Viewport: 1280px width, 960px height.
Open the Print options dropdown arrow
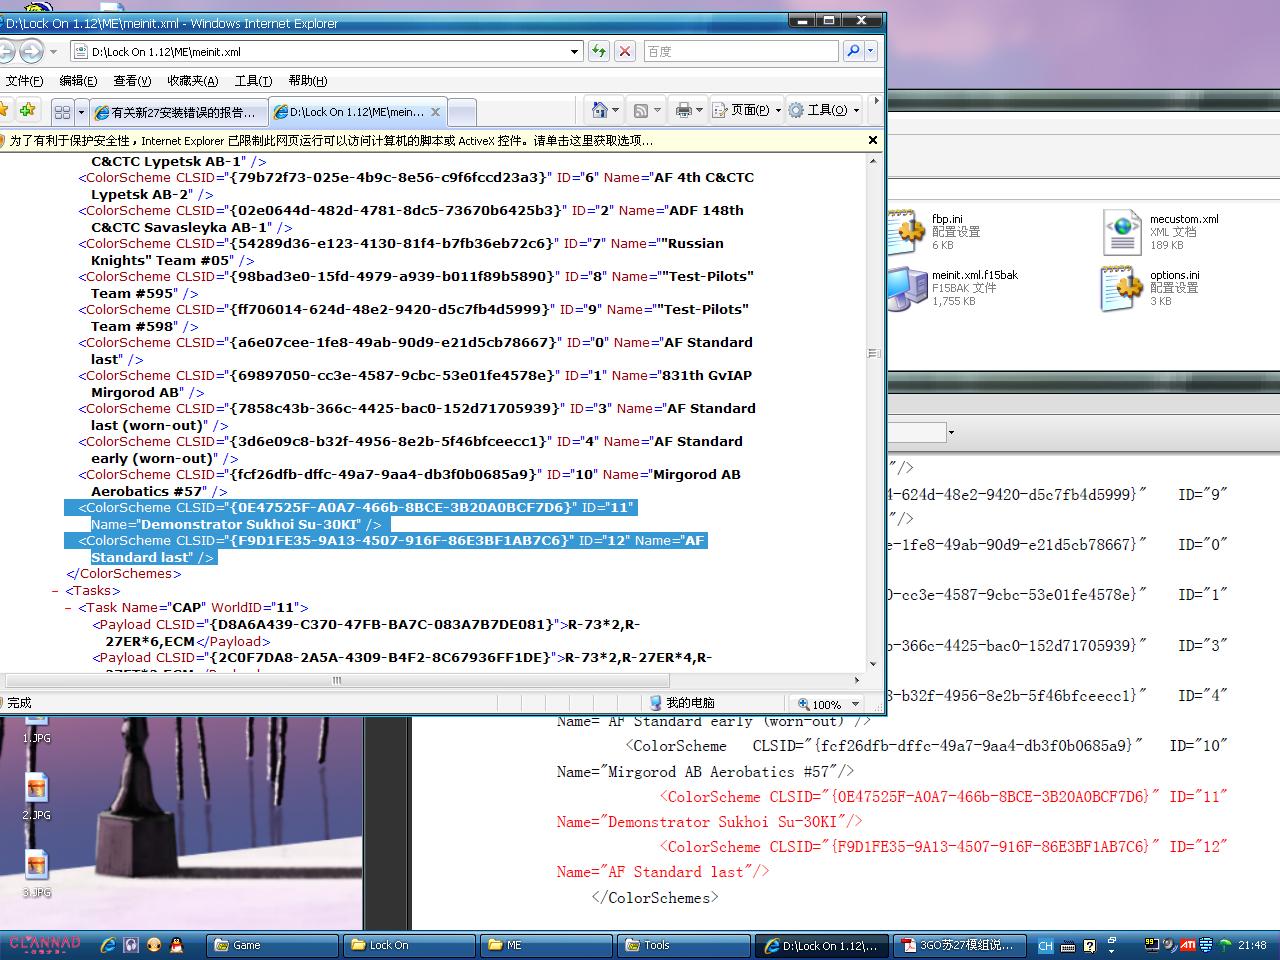tap(699, 110)
